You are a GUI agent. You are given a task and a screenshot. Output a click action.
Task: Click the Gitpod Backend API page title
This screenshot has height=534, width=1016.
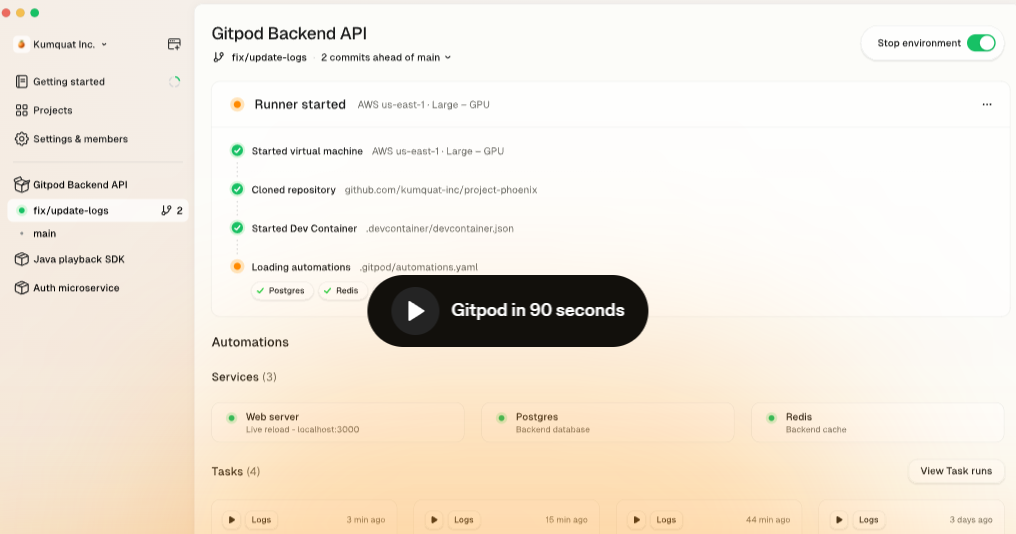click(289, 34)
